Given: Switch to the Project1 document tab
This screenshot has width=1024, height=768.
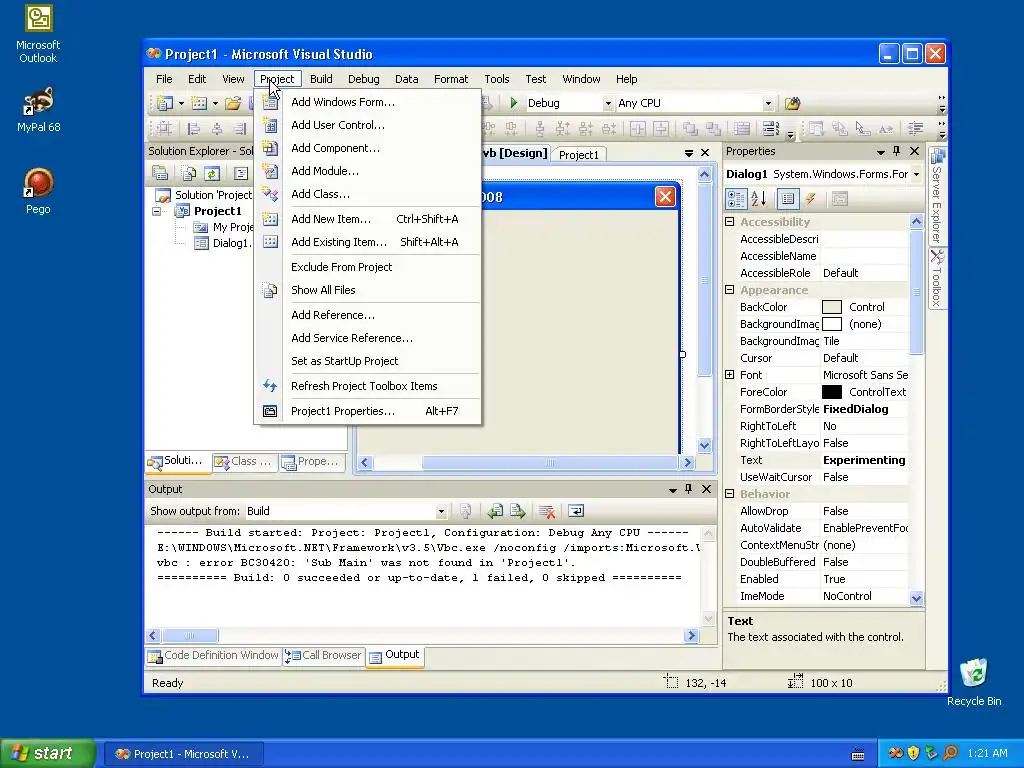Looking at the screenshot, I should click(x=579, y=155).
